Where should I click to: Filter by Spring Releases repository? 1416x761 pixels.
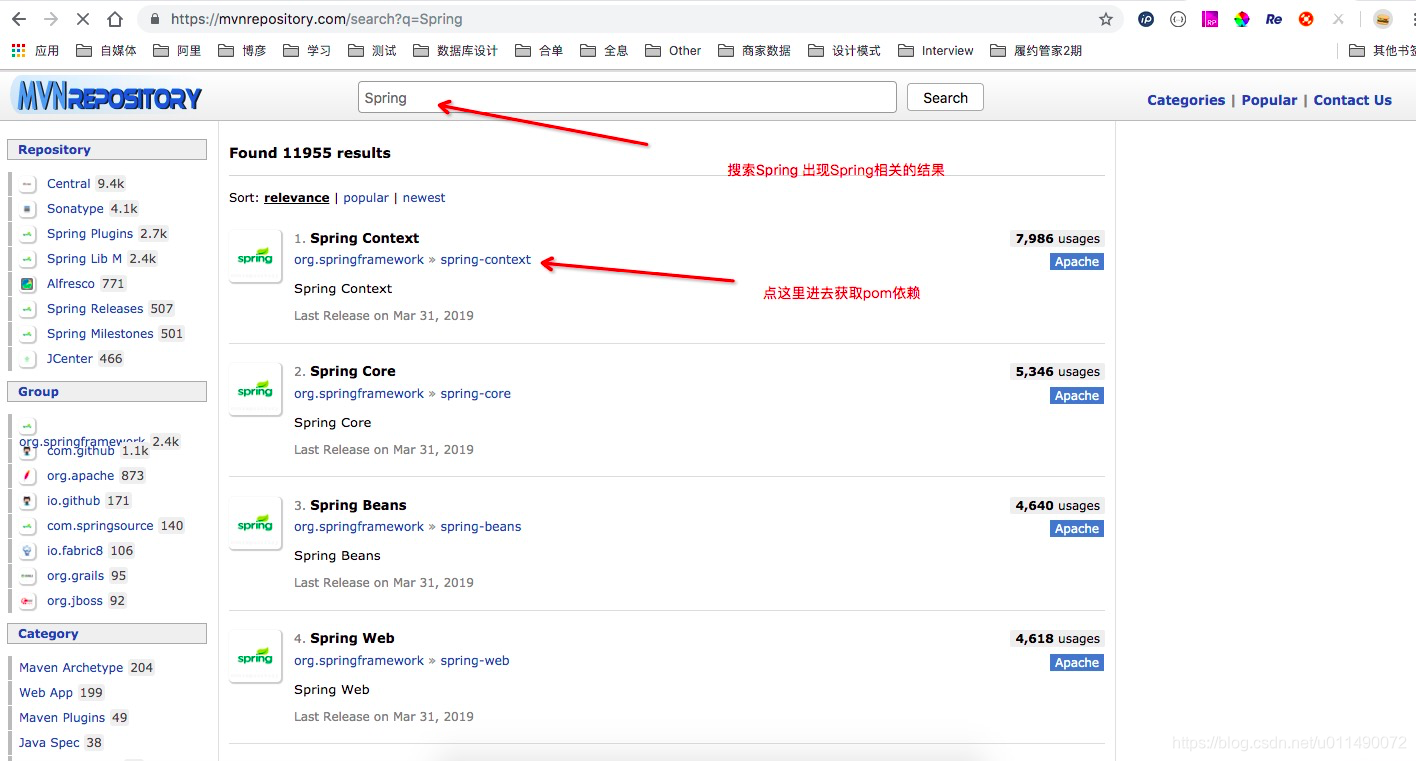point(95,309)
